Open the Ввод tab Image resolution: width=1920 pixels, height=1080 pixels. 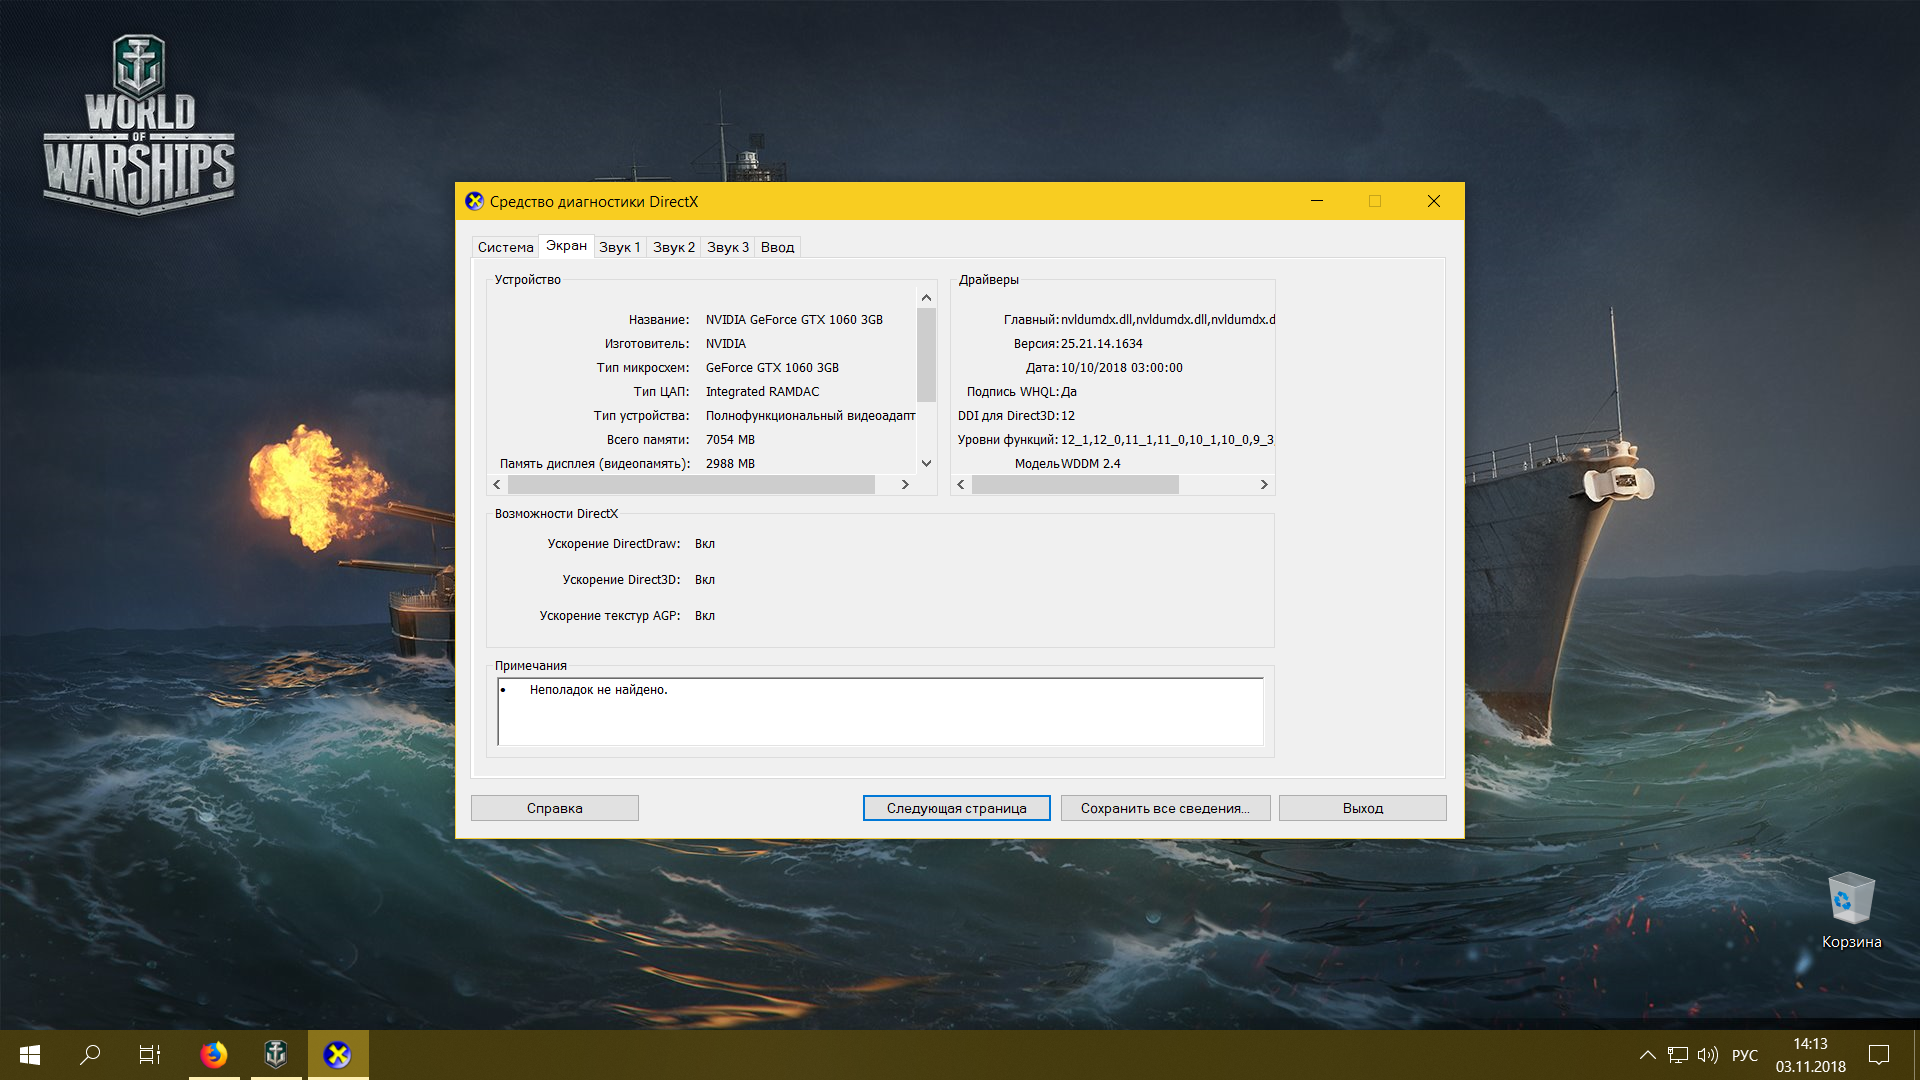pyautogui.click(x=777, y=247)
